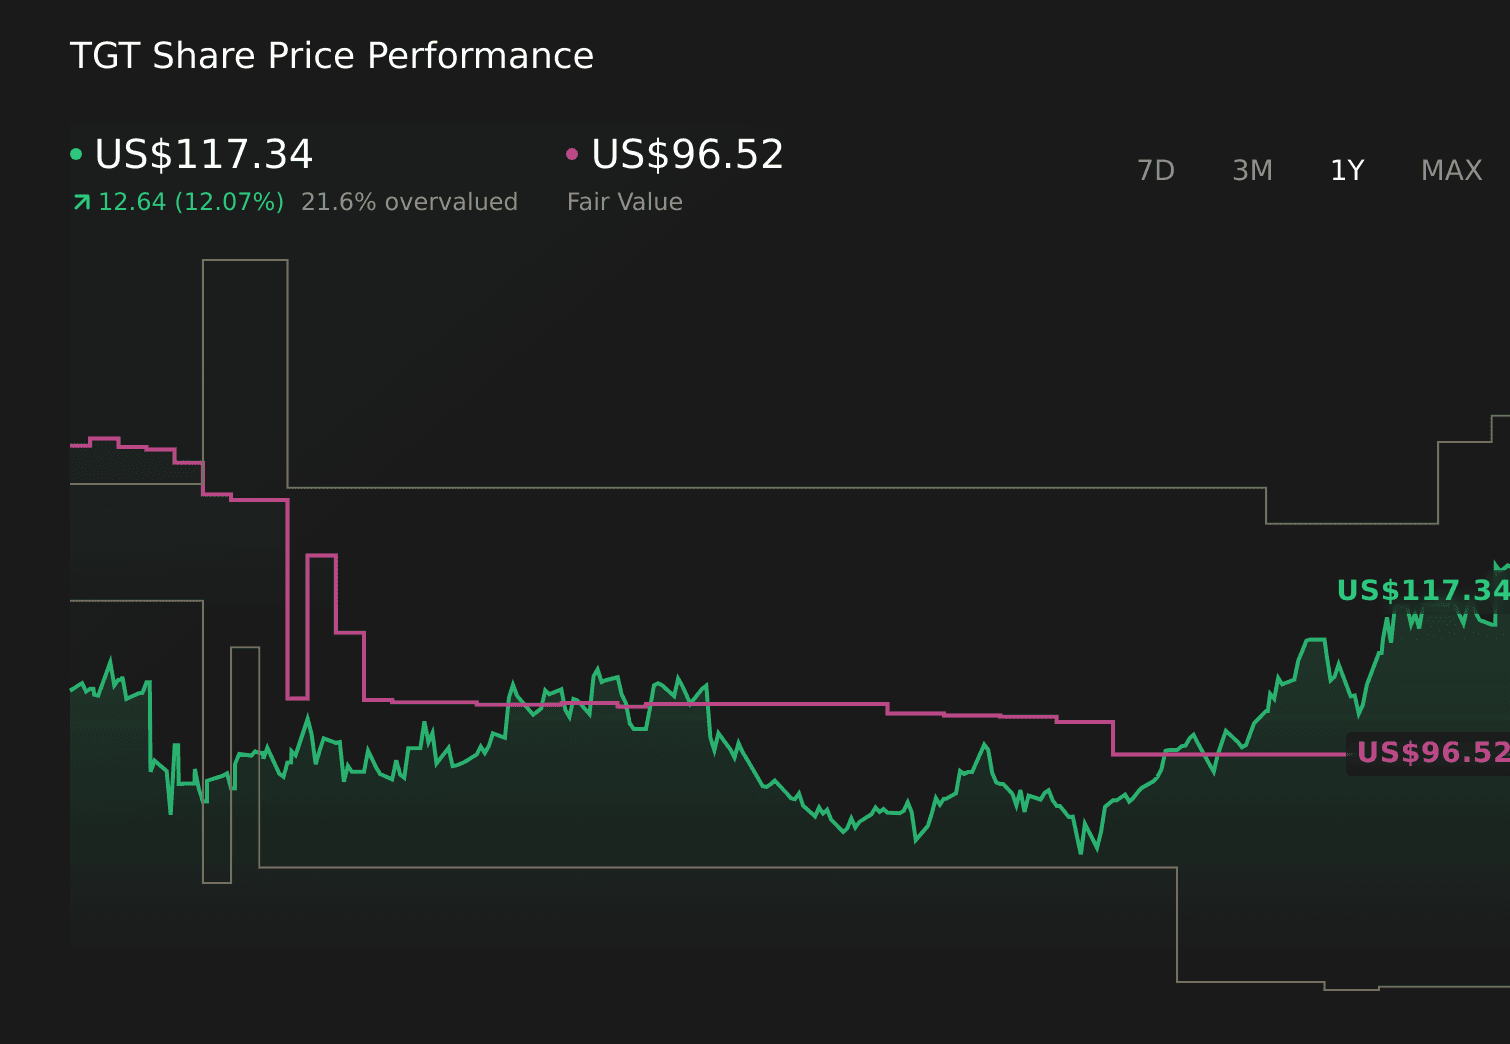Click the 21.6% overvalued text

(409, 202)
